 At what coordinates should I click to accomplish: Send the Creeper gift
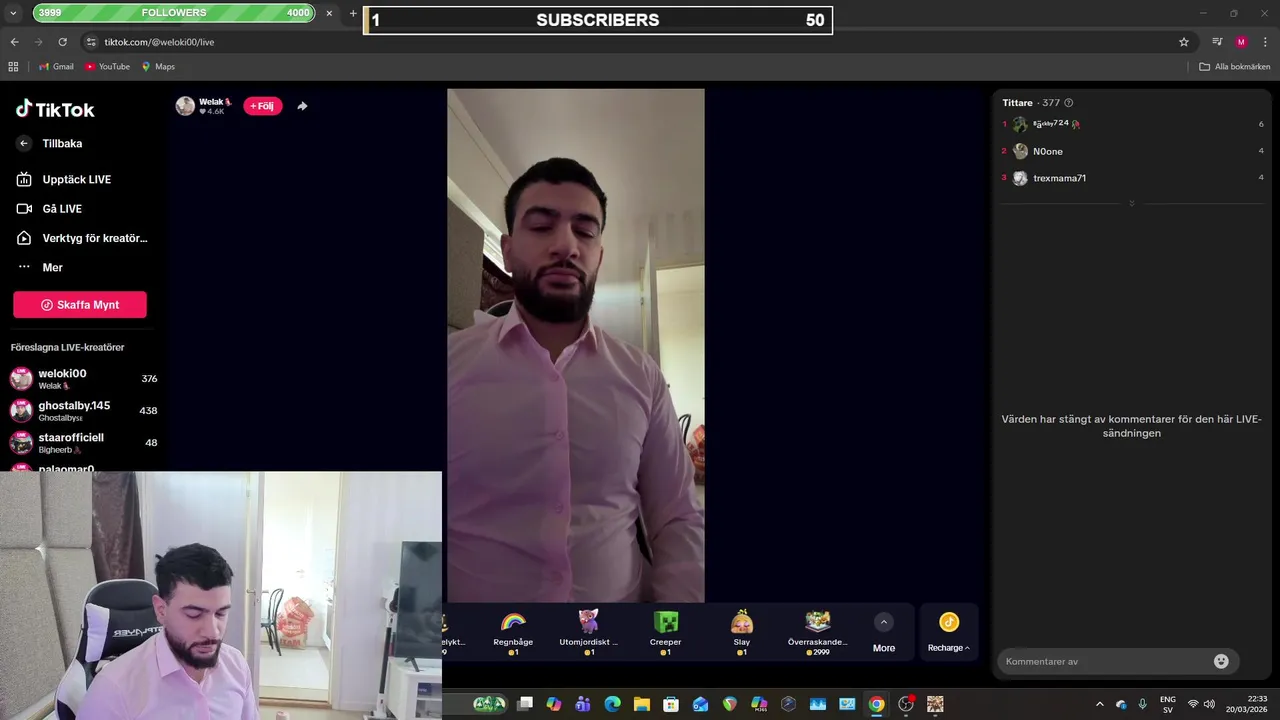[x=665, y=632]
